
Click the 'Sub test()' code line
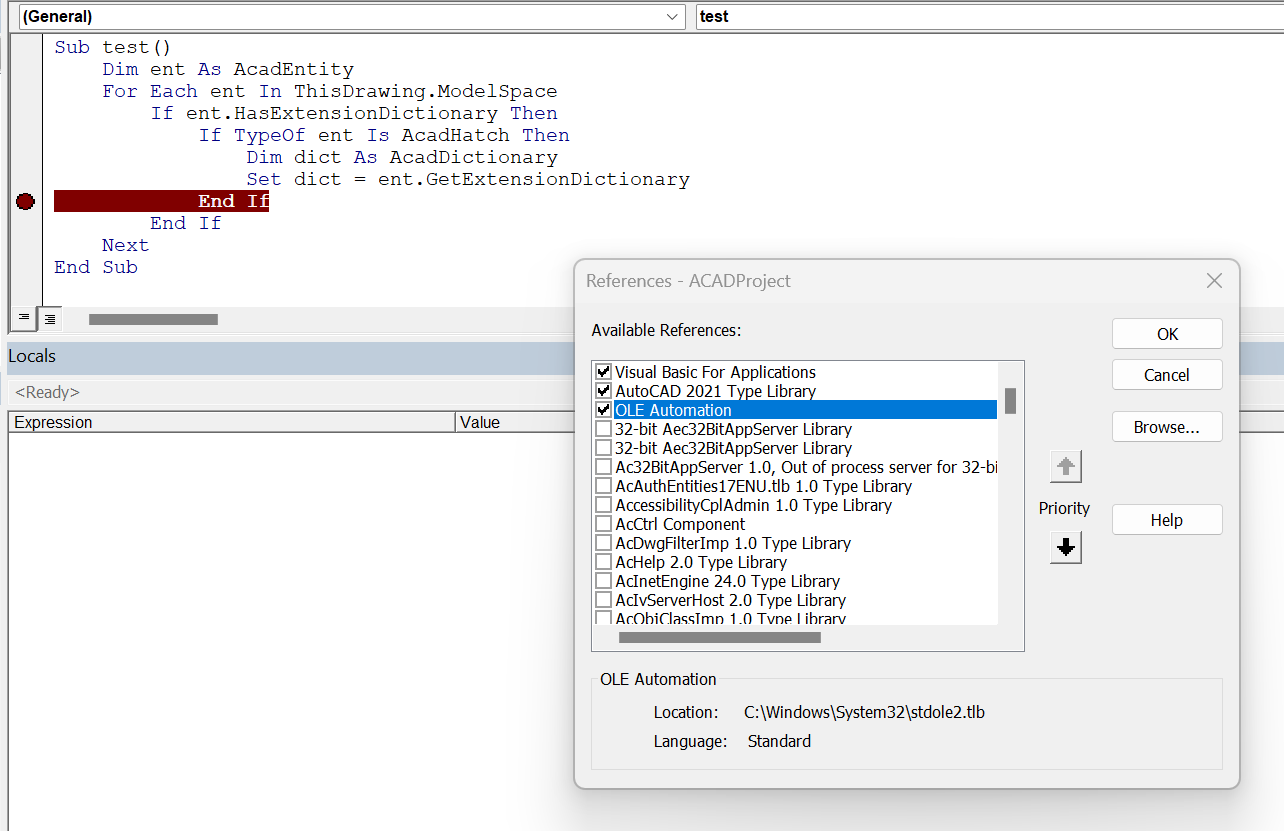pos(113,47)
